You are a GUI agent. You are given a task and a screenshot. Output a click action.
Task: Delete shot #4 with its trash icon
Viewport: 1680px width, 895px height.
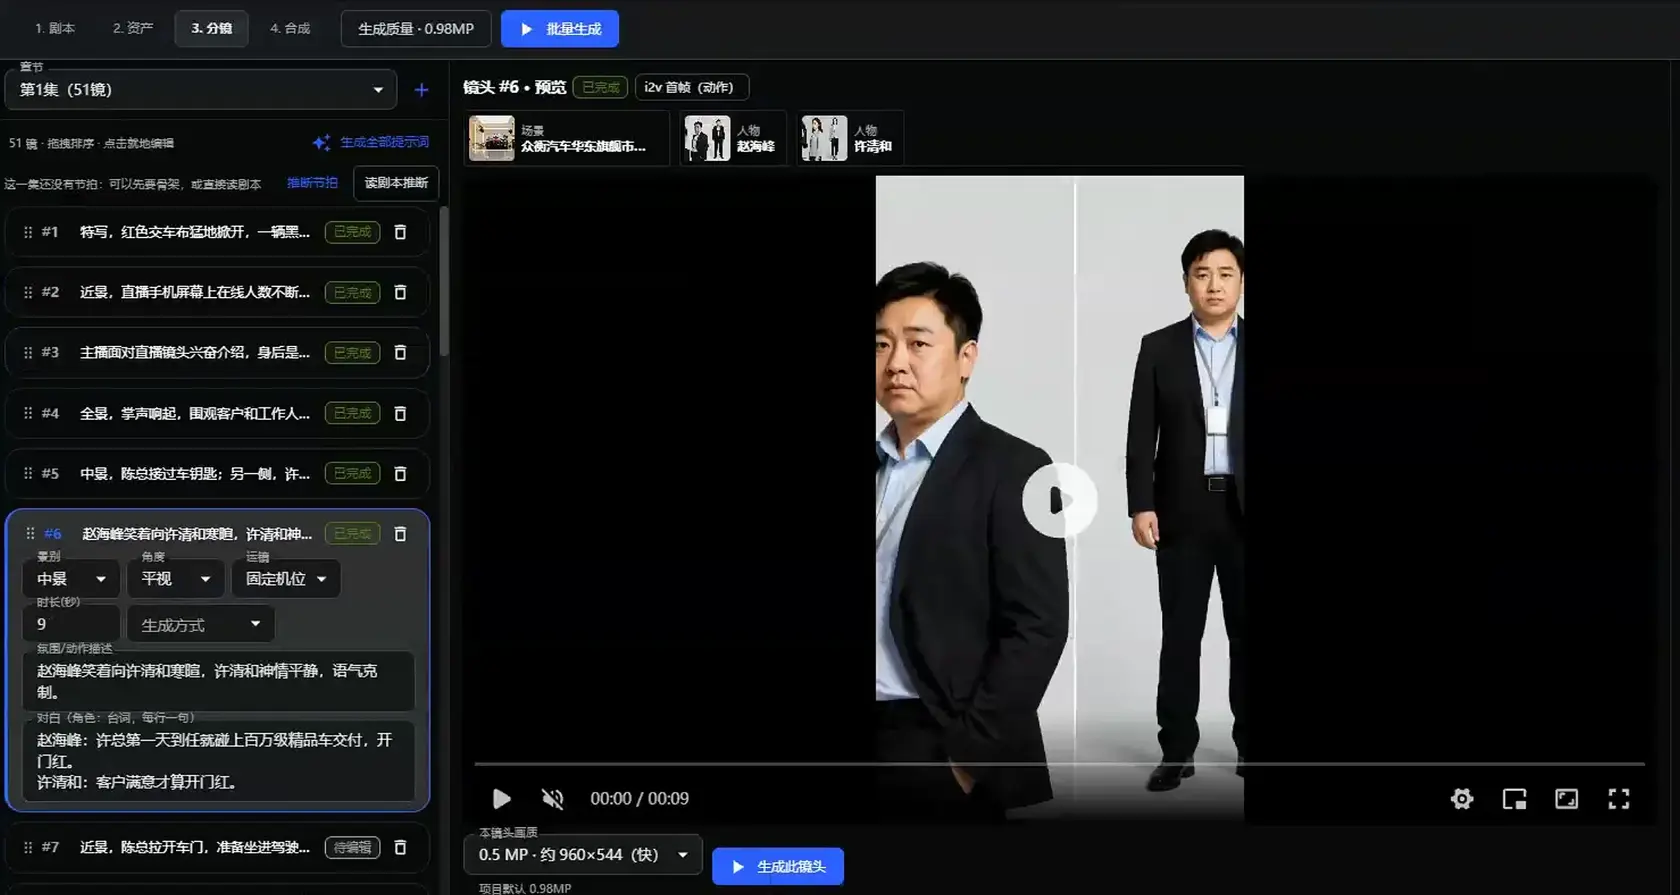(400, 413)
